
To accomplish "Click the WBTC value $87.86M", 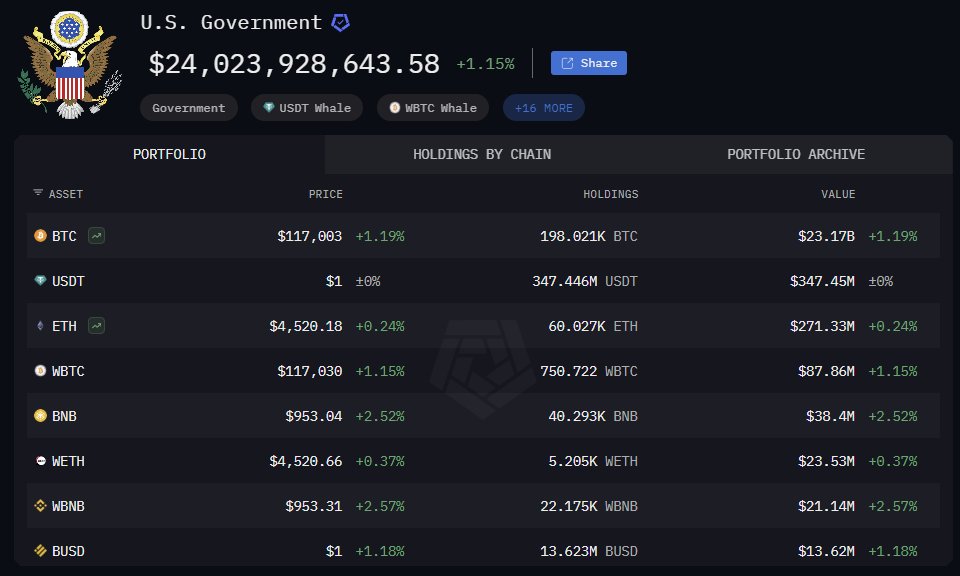I will (826, 372).
